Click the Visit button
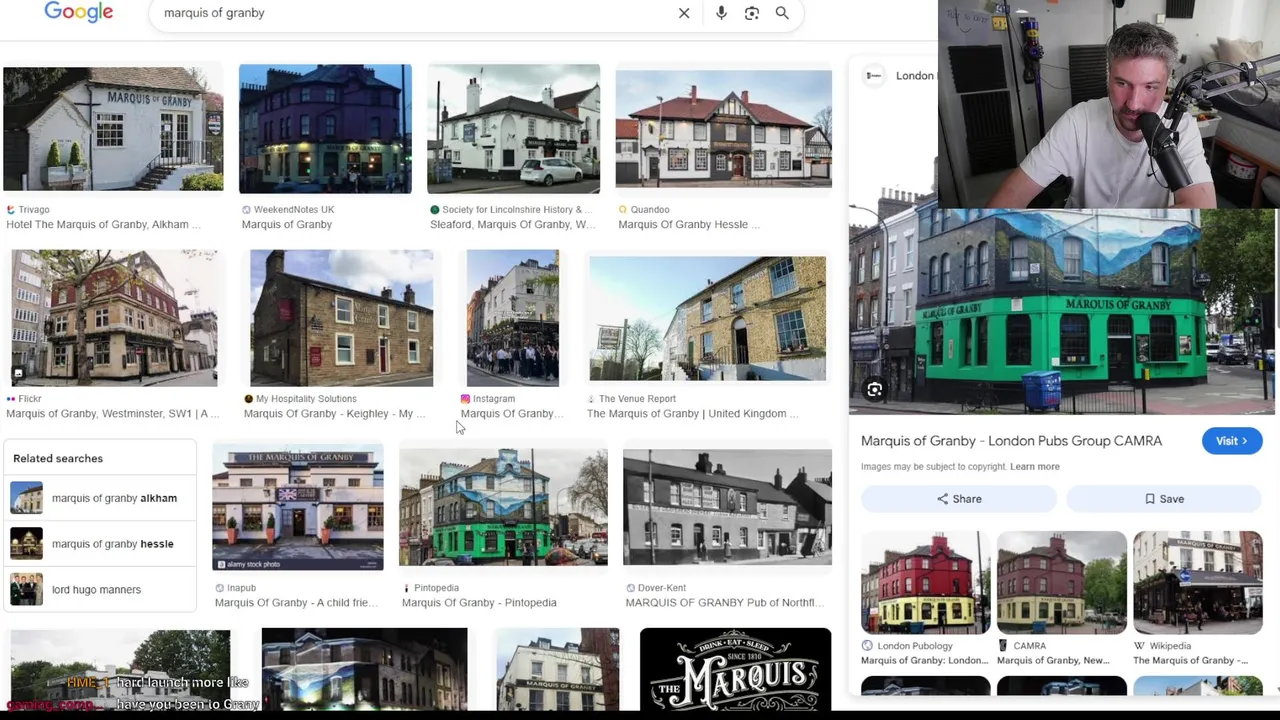 pyautogui.click(x=1231, y=441)
